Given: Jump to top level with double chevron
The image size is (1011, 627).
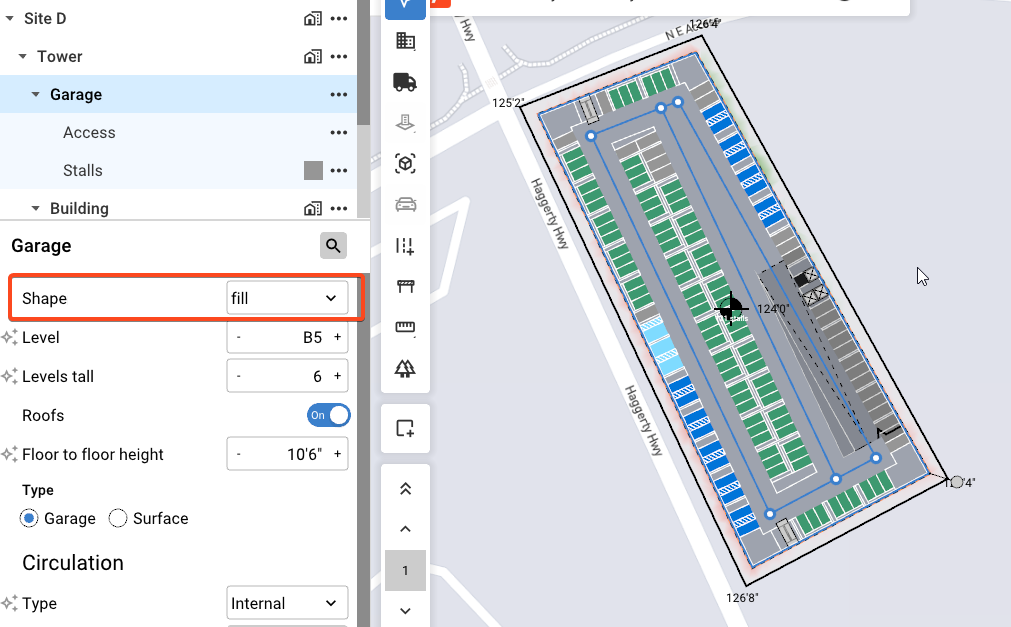Looking at the screenshot, I should click(x=405, y=489).
